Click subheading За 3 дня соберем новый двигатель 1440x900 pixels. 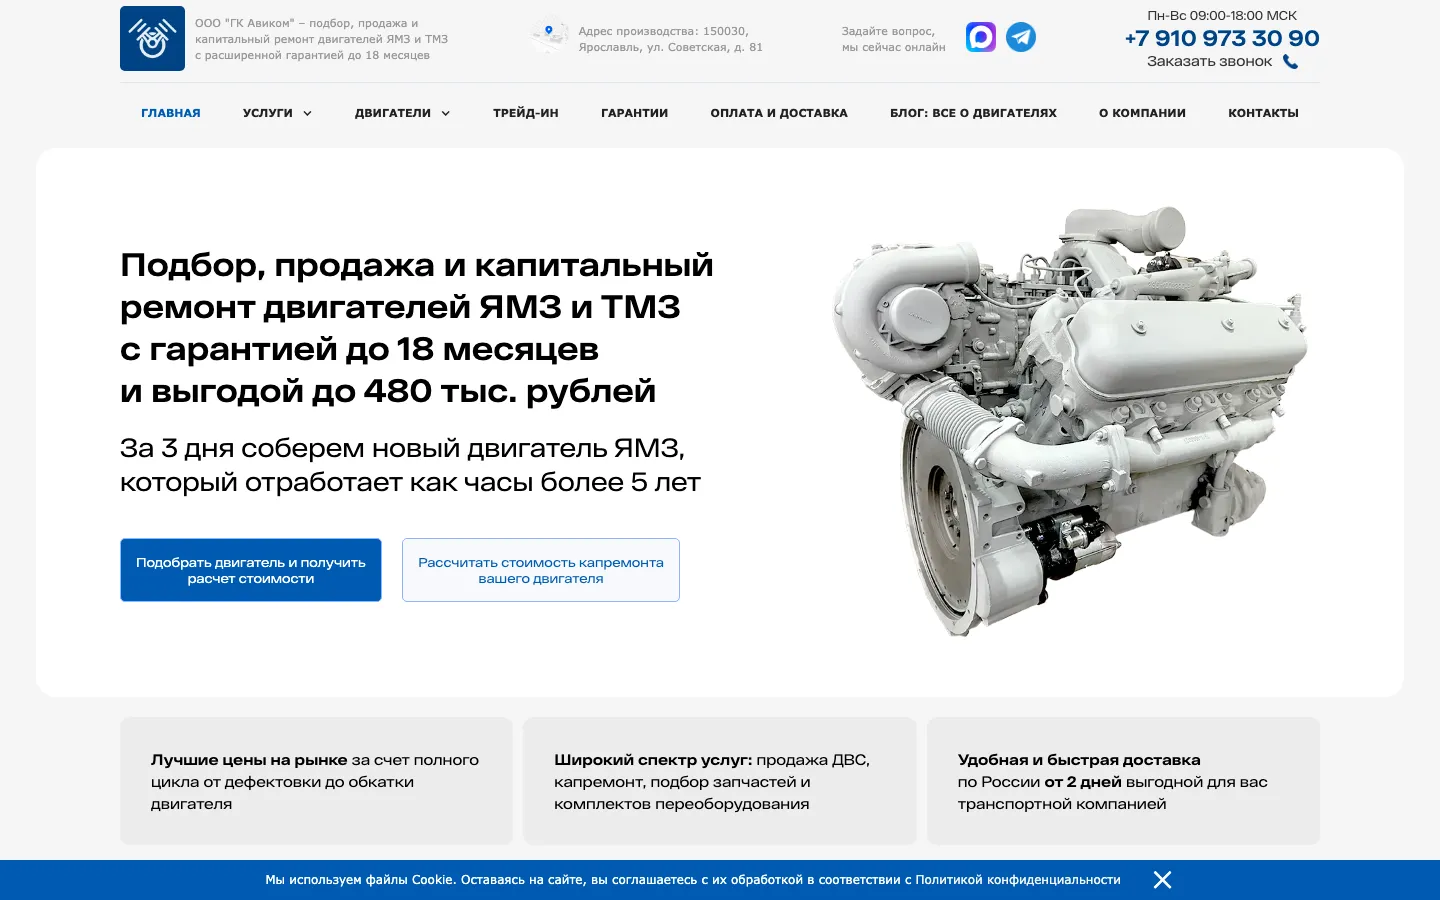pos(410,465)
